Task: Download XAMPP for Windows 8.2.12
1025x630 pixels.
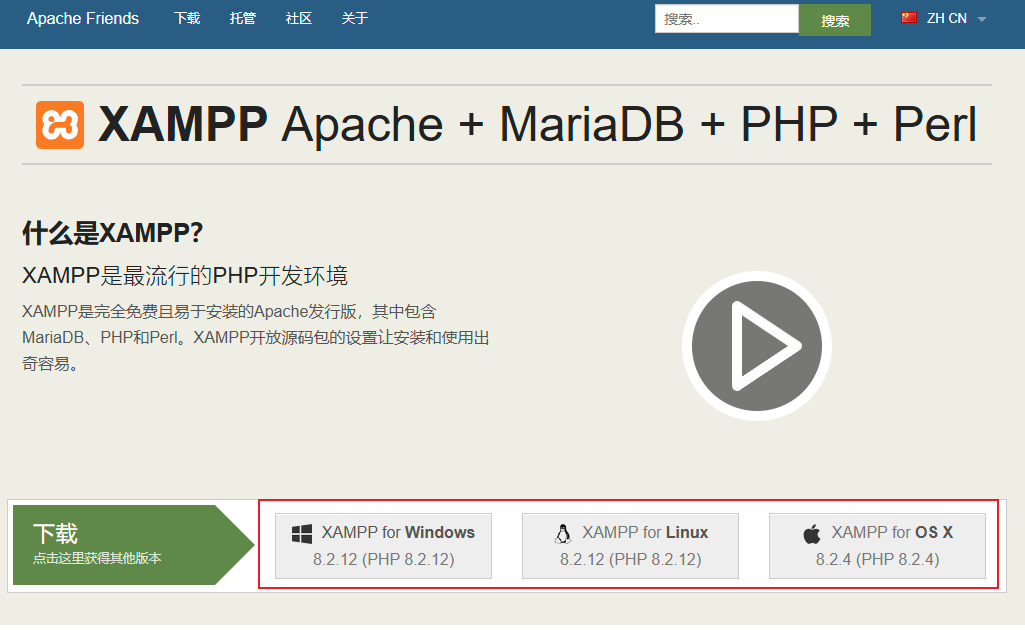Action: pos(383,546)
